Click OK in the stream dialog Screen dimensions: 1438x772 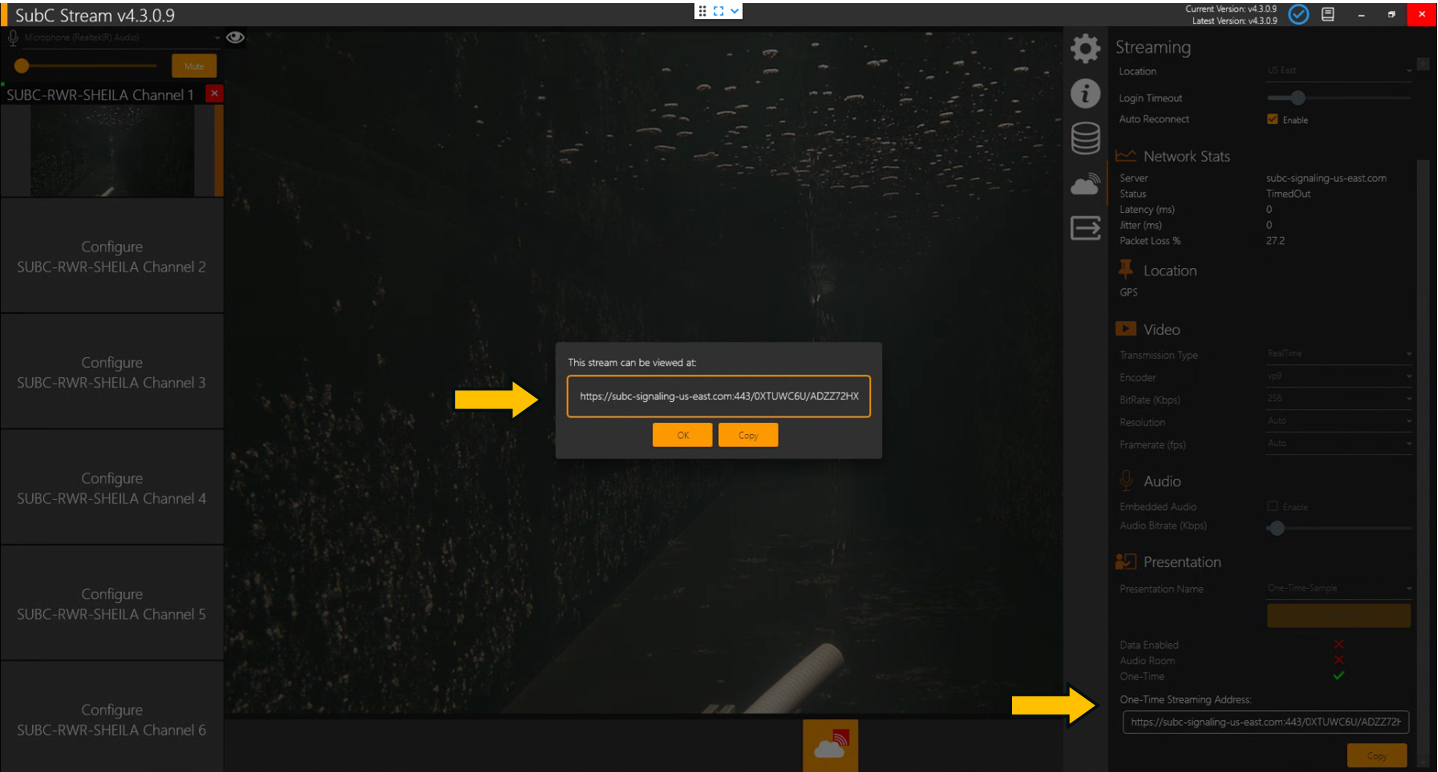click(682, 435)
